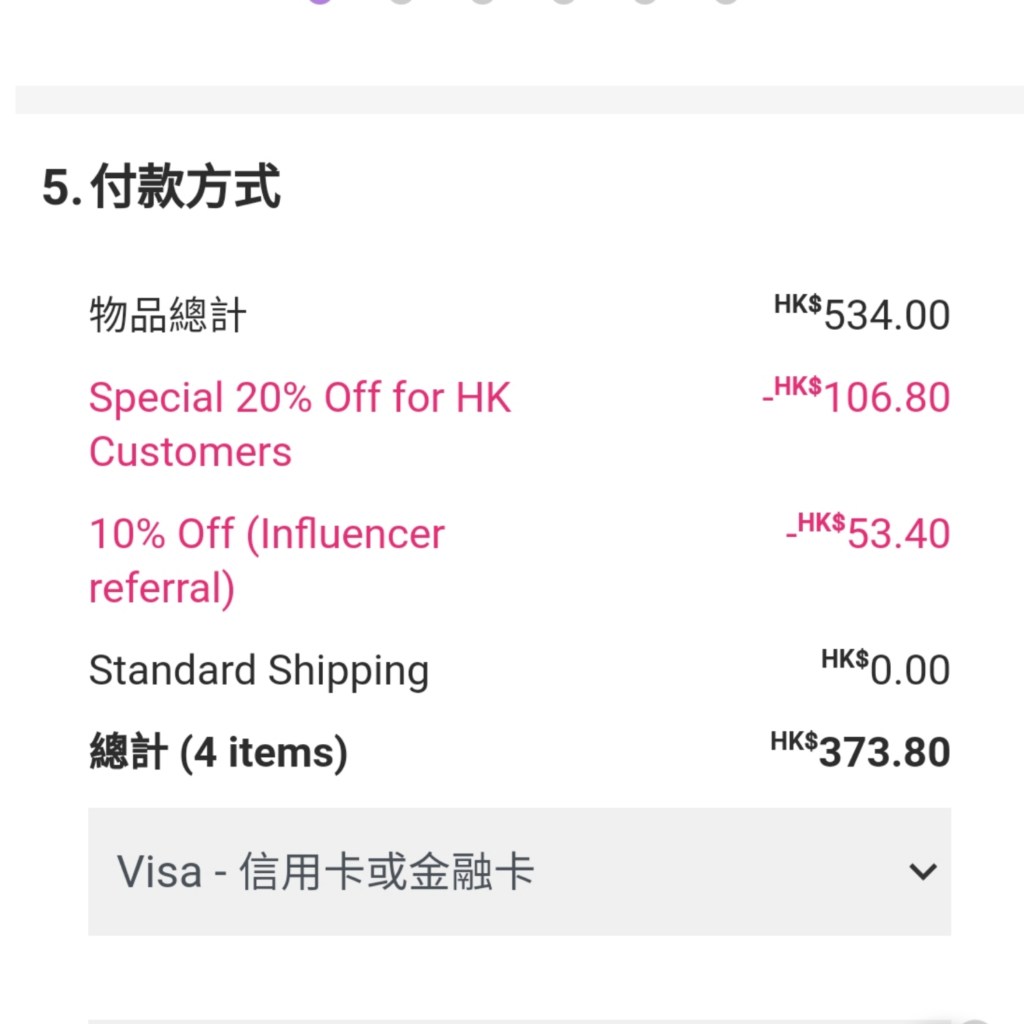Click the "物品總計" subtotal label
The height and width of the screenshot is (1024, 1024).
tap(167, 315)
